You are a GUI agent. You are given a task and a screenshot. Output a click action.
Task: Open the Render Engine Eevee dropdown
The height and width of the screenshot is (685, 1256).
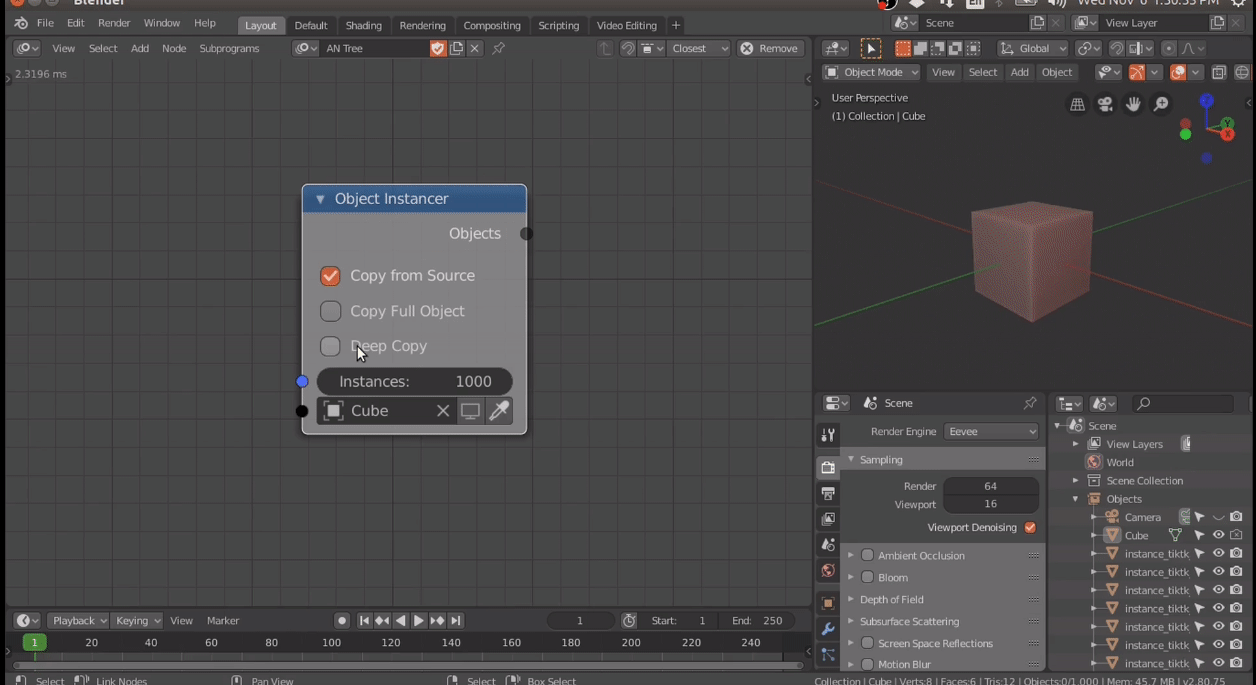pos(991,431)
